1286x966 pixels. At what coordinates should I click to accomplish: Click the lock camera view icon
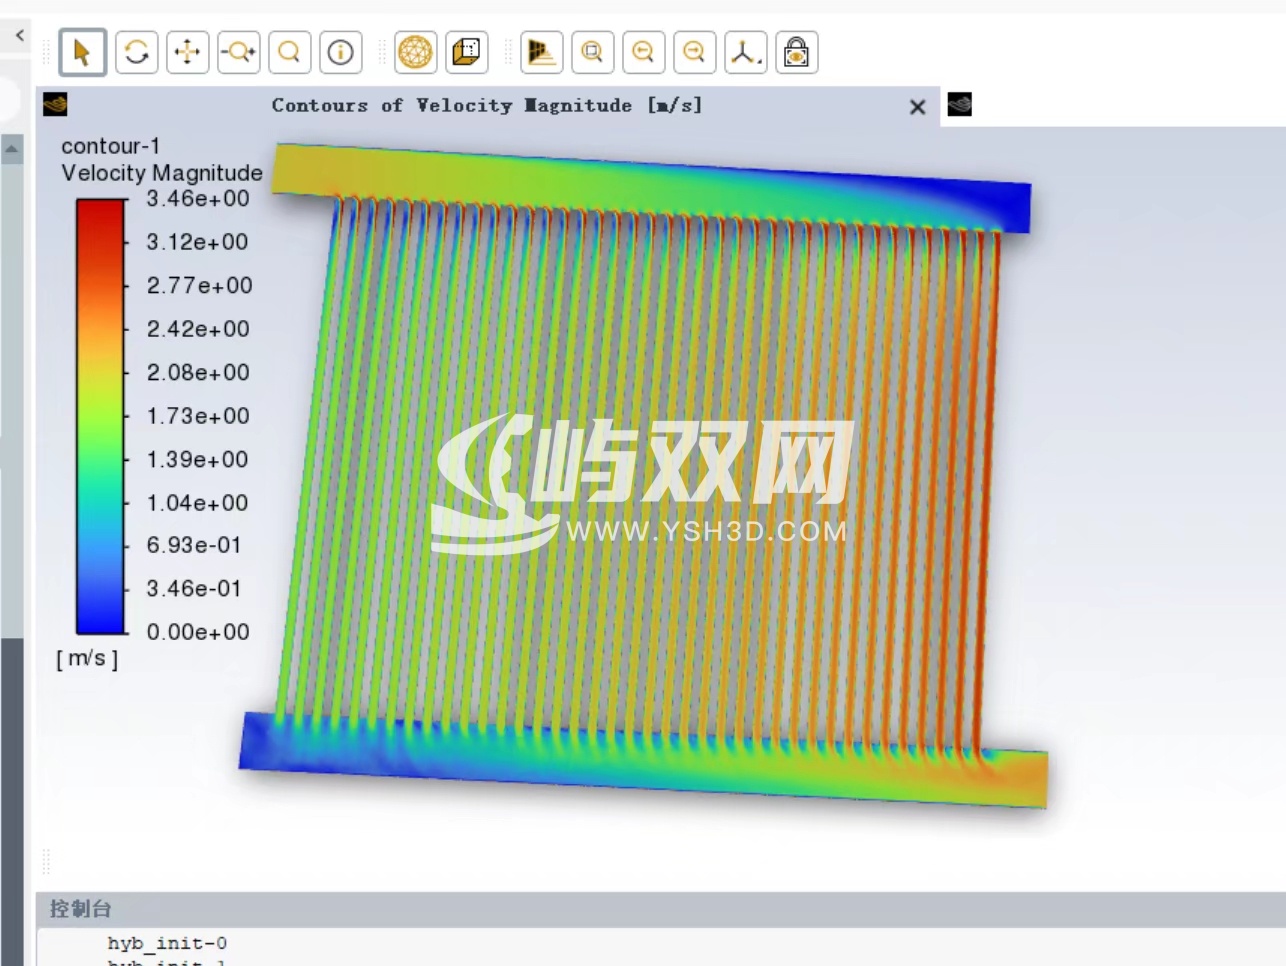pos(796,52)
